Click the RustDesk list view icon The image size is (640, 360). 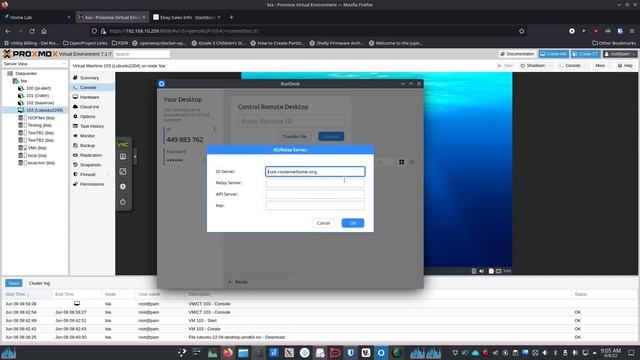(x=412, y=162)
